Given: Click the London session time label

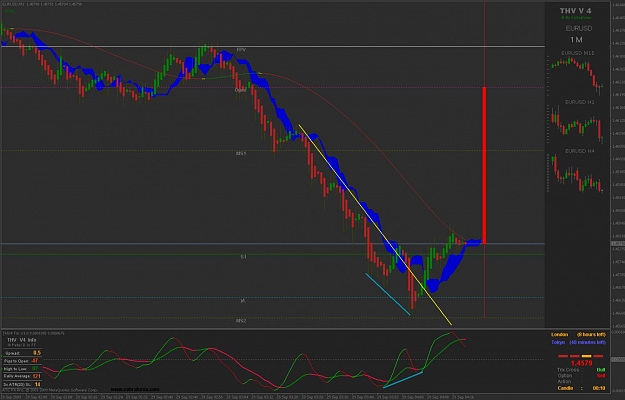Looking at the screenshot, I should [x=578, y=334].
